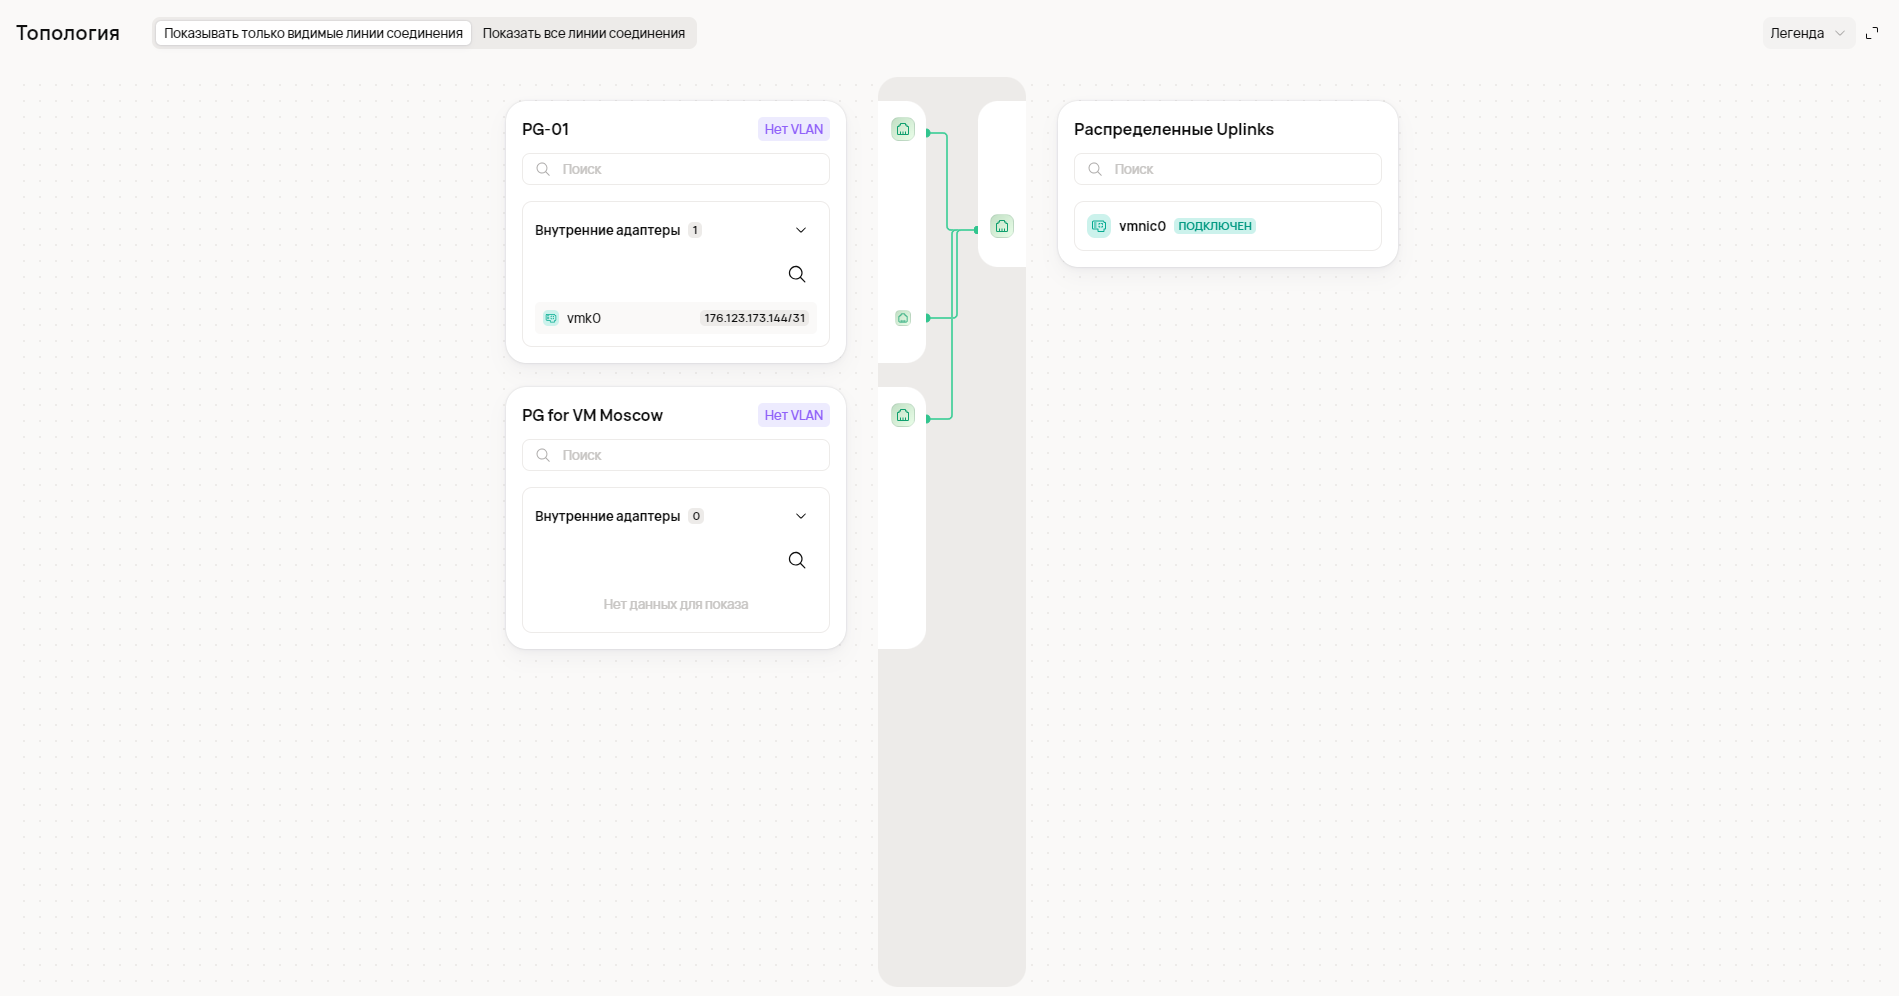Select 'Показывать только видимые линии соединения' option
This screenshot has height=996, width=1899.
[x=313, y=33]
